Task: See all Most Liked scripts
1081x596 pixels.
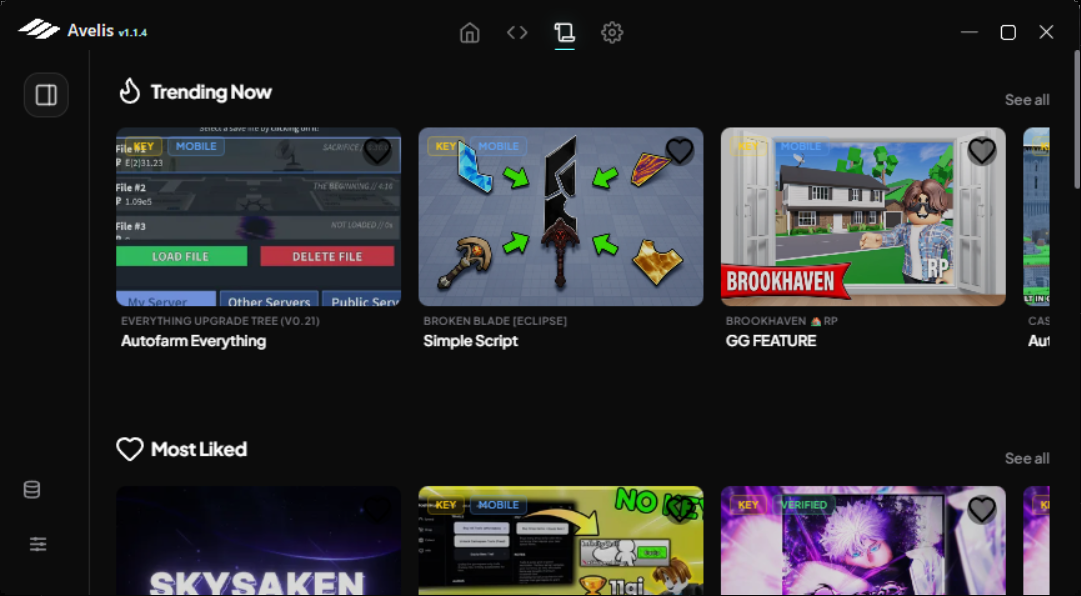Action: [1027, 458]
